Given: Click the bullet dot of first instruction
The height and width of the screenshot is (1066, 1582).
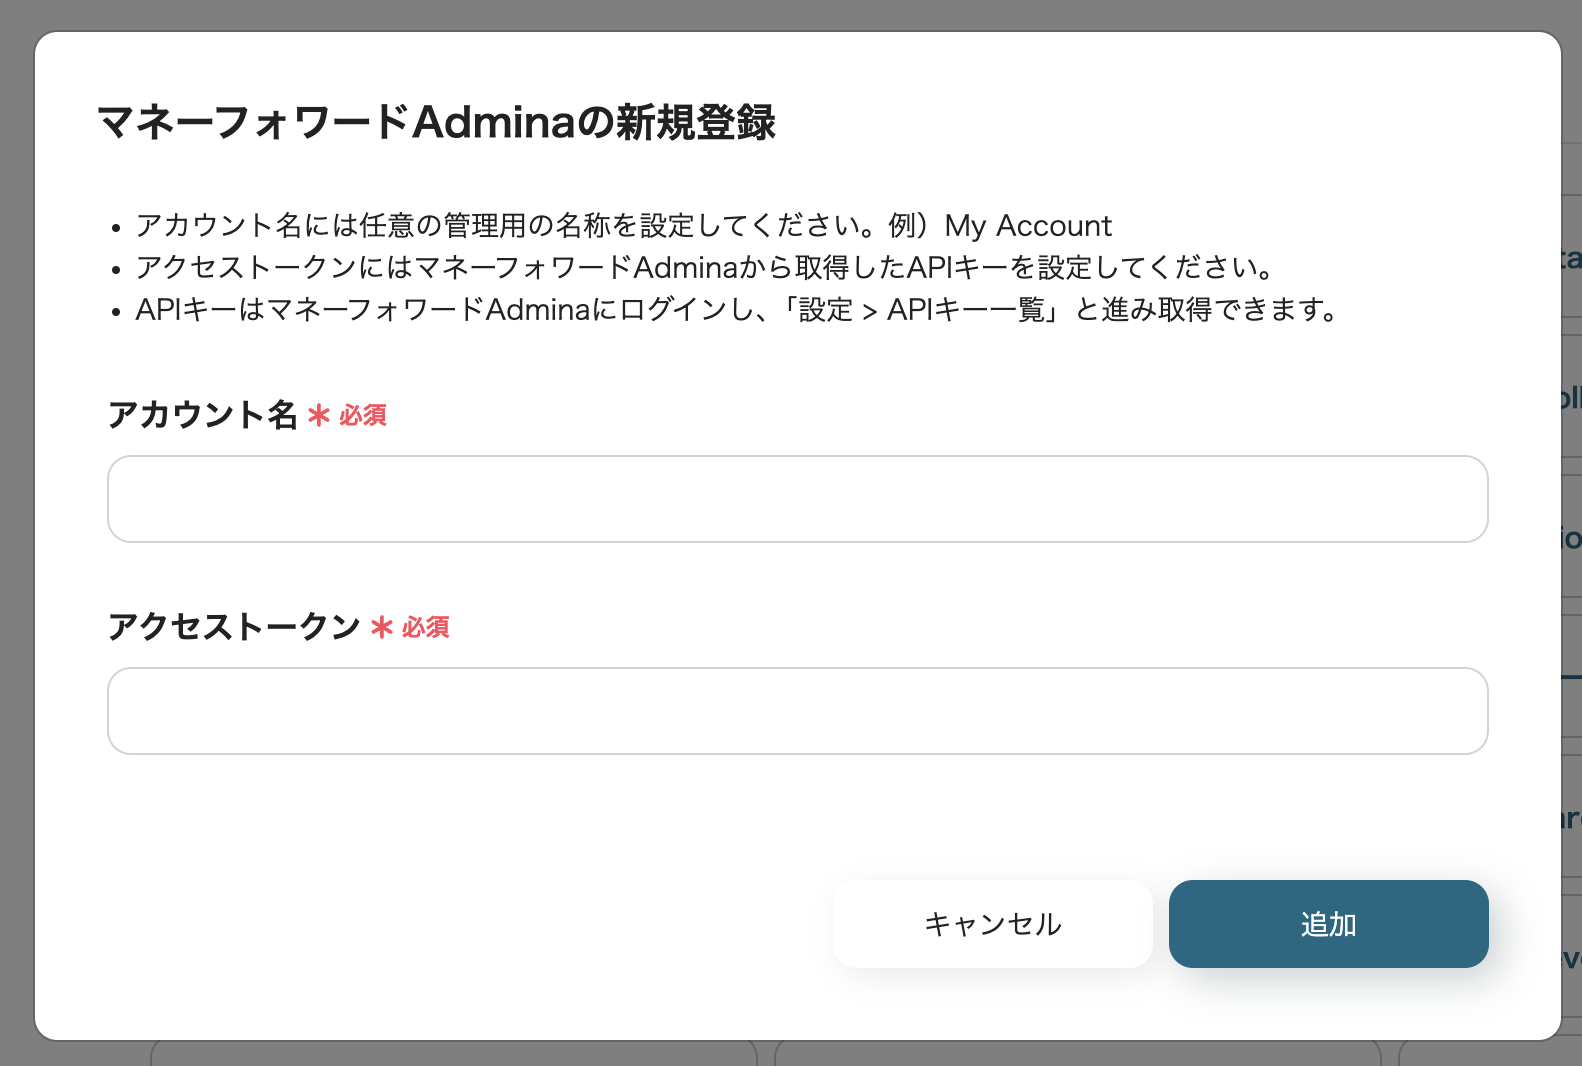Looking at the screenshot, I should (x=117, y=228).
